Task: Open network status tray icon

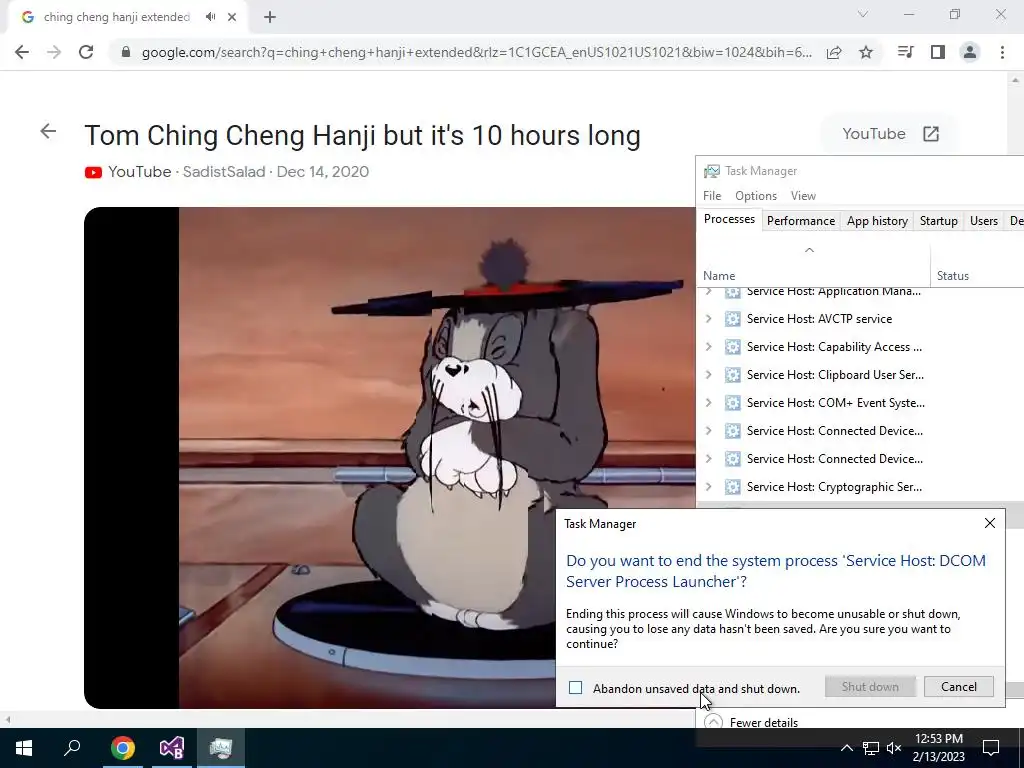Action: (871, 748)
